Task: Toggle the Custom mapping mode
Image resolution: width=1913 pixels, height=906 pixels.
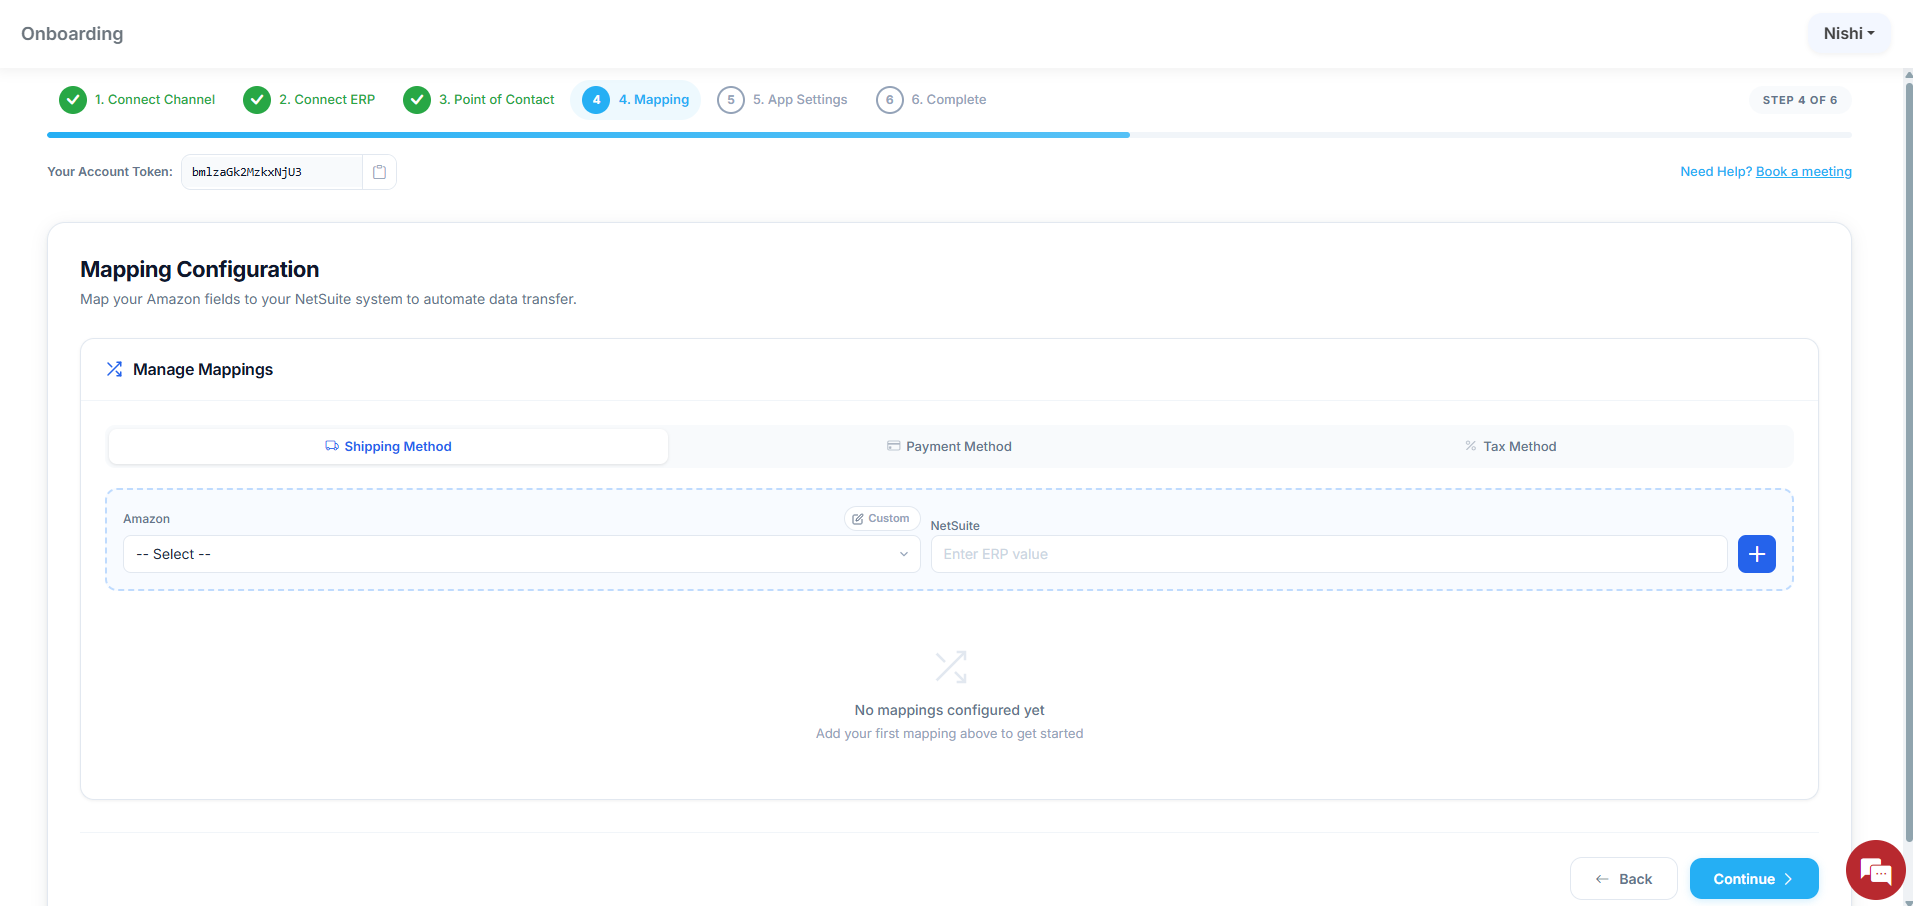Action: (881, 518)
